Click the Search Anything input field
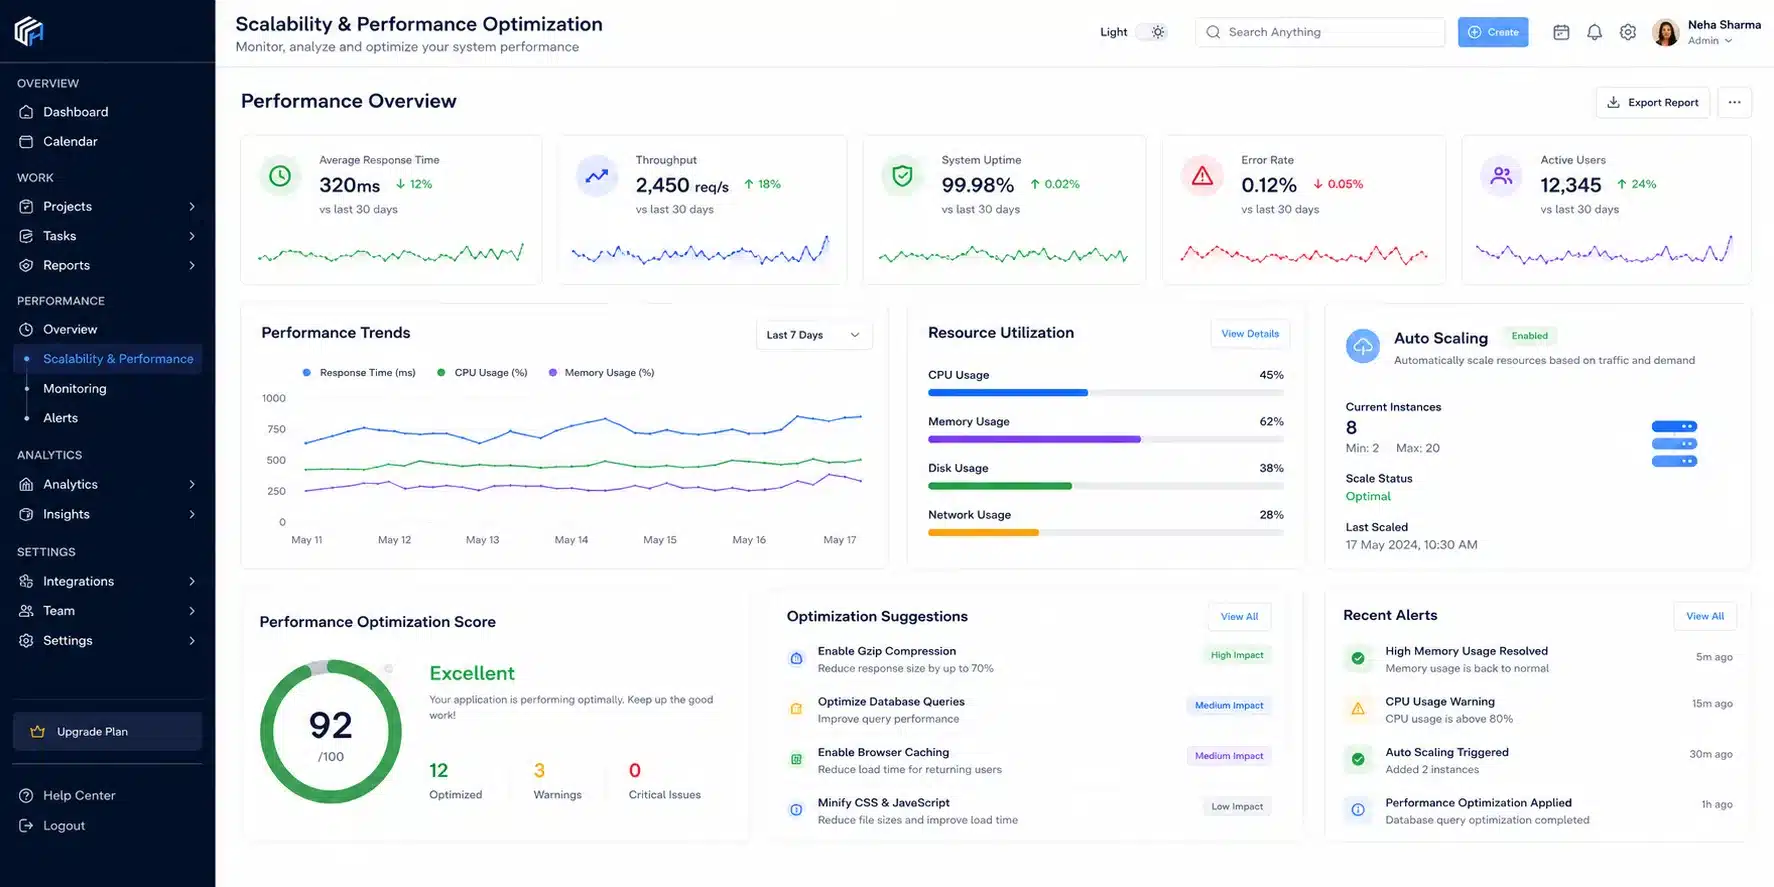Viewport: 1774px width, 887px height. (1319, 32)
